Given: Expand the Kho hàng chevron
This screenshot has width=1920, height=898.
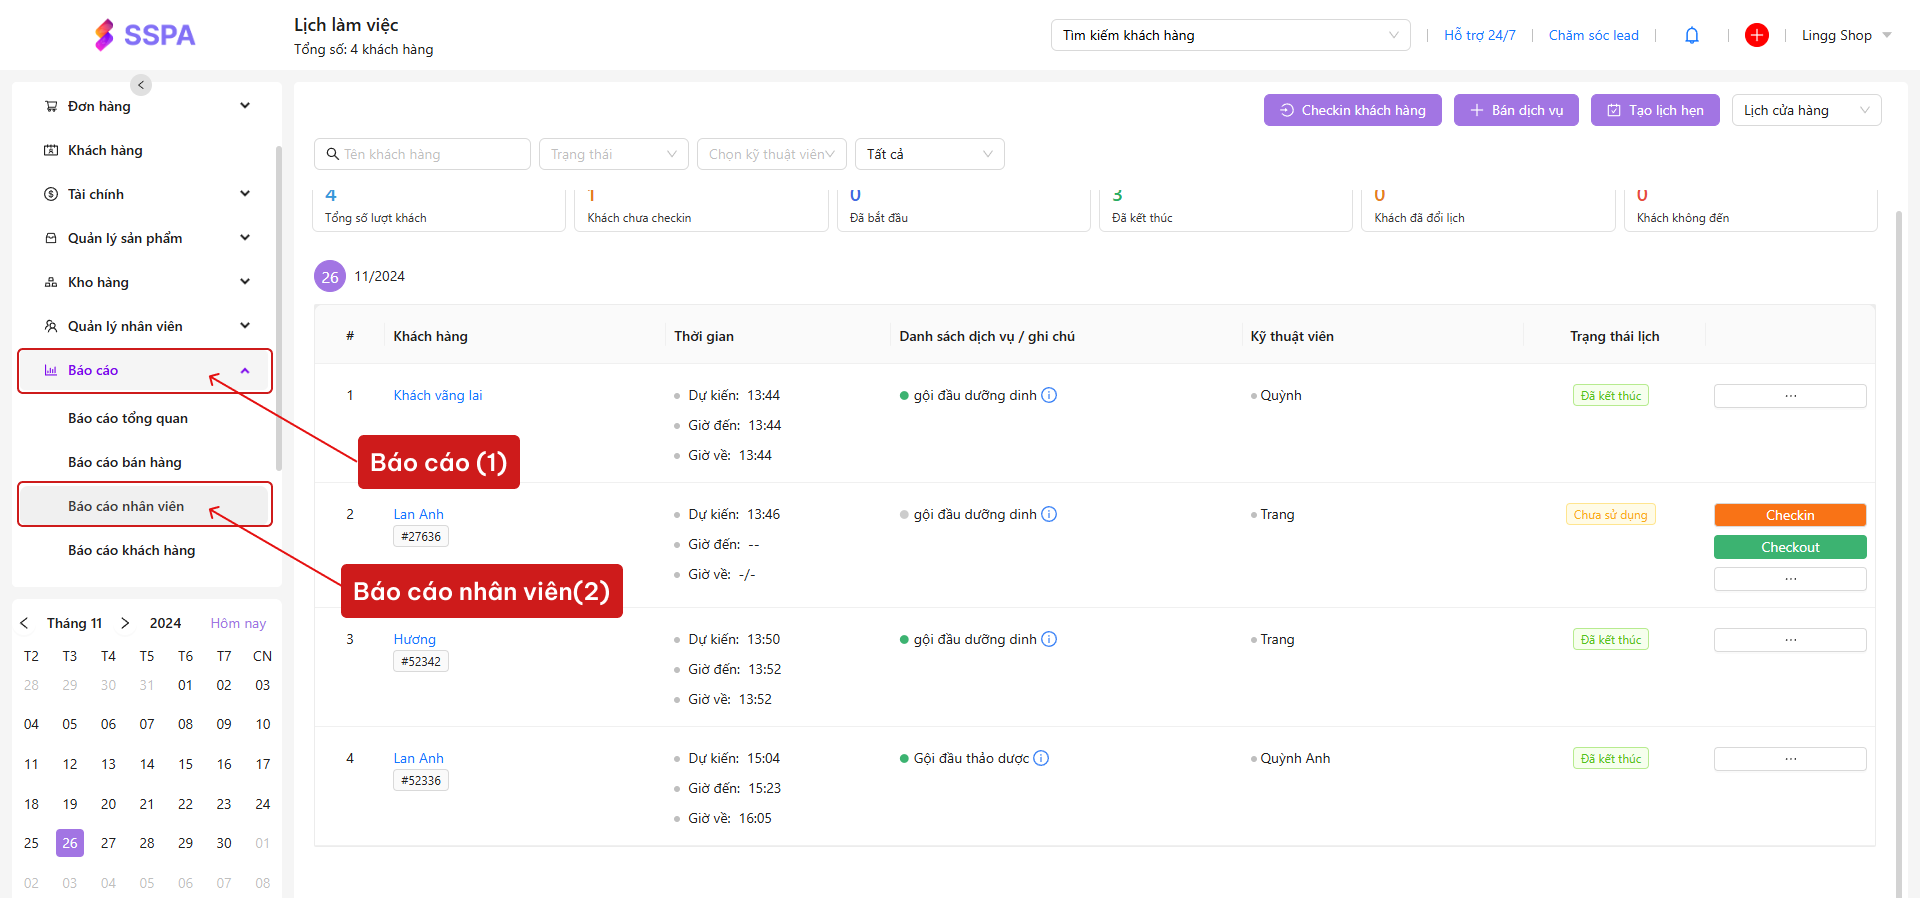Looking at the screenshot, I should pos(245,282).
